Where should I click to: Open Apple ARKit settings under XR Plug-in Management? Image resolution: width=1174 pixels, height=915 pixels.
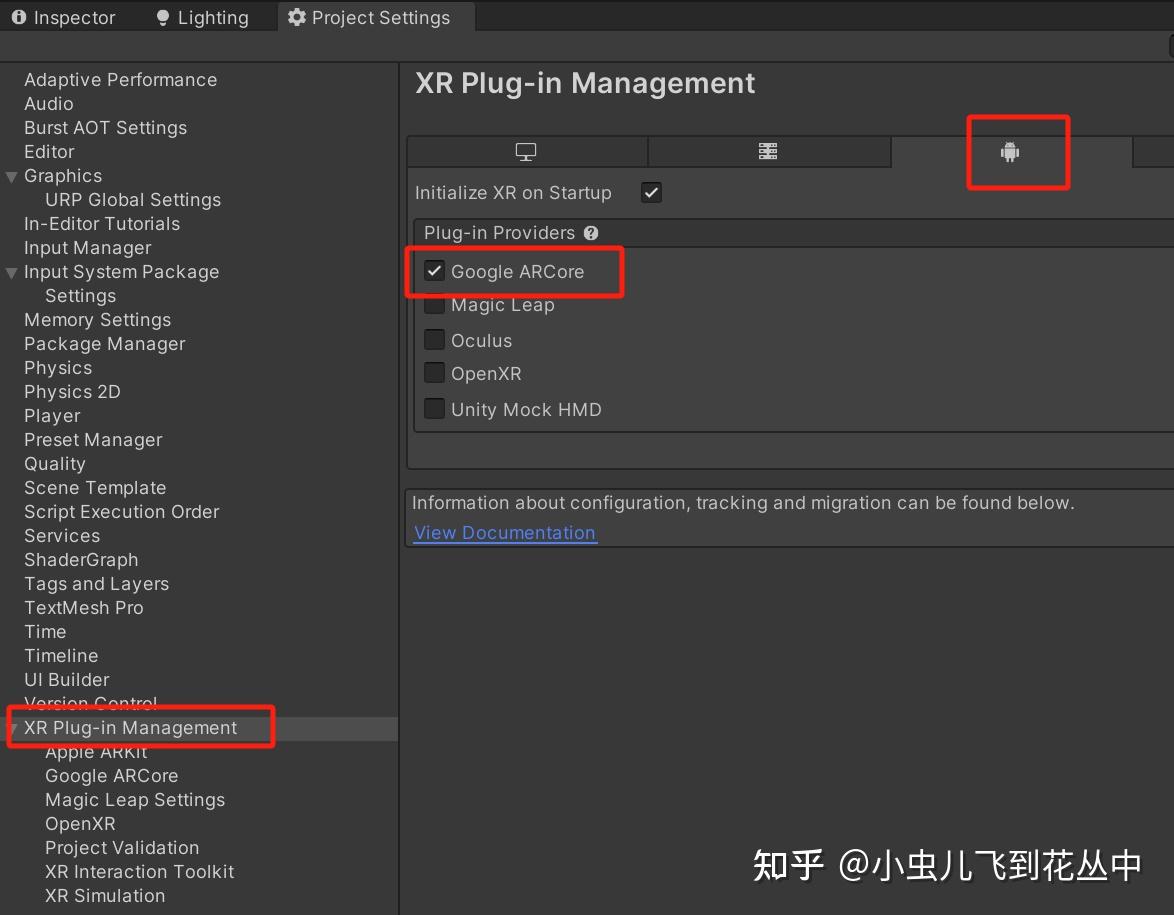click(x=96, y=751)
